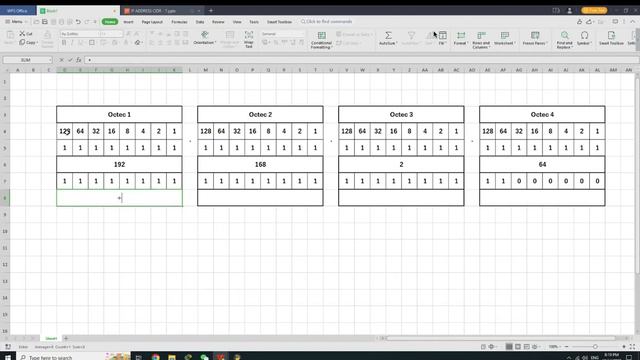This screenshot has height=360, width=640.
Task: Switch to the IP ADDRESS document tab
Action: [162, 11]
